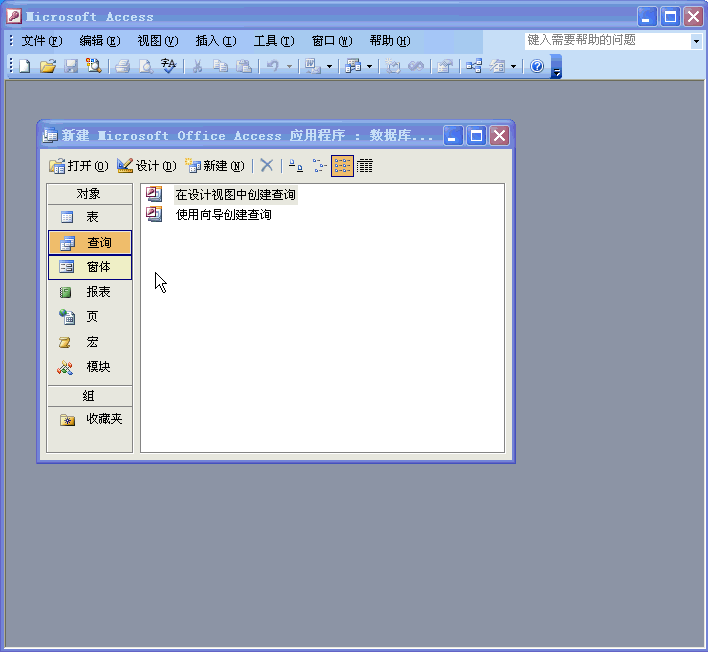Click the New Object icon

click(497, 66)
